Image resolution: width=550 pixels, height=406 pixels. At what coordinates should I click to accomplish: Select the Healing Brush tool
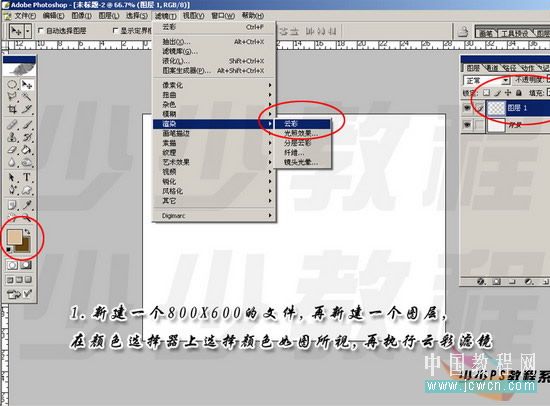pyautogui.click(x=12, y=124)
